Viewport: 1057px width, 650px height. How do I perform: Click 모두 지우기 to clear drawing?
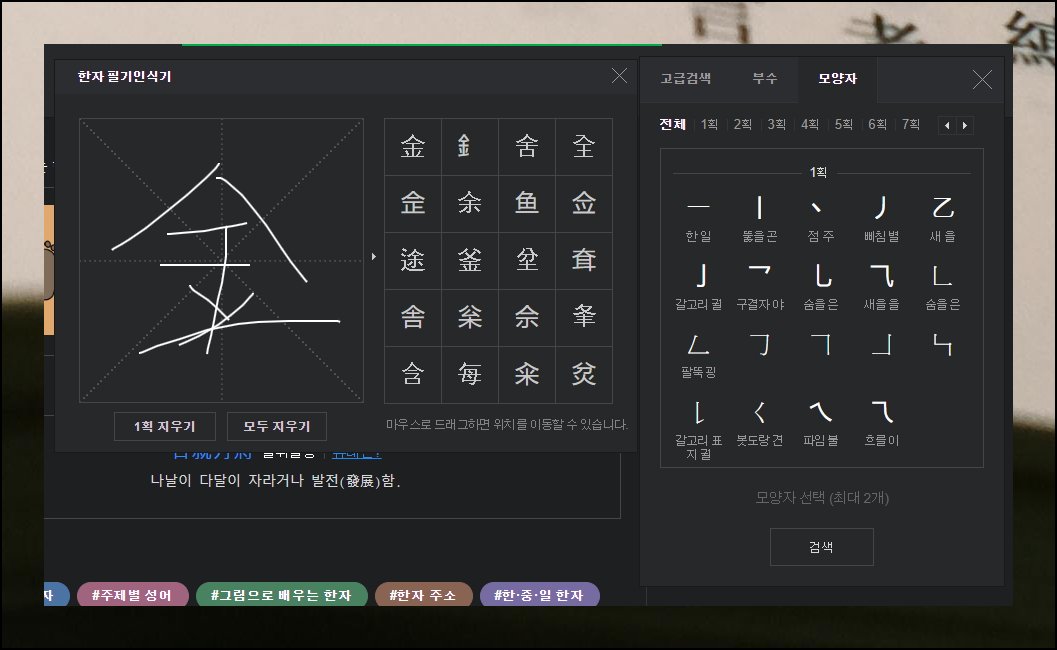click(x=277, y=426)
